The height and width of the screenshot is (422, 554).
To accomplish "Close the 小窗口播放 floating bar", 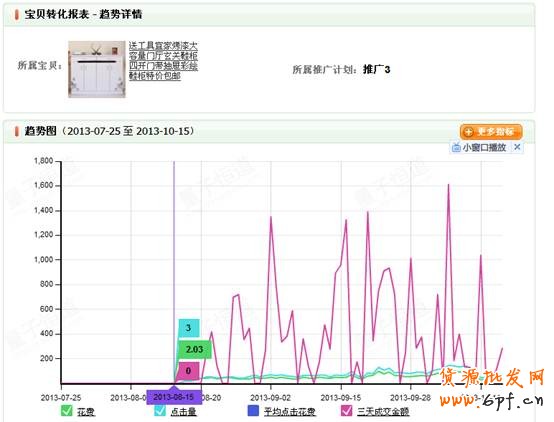I will (x=517, y=147).
